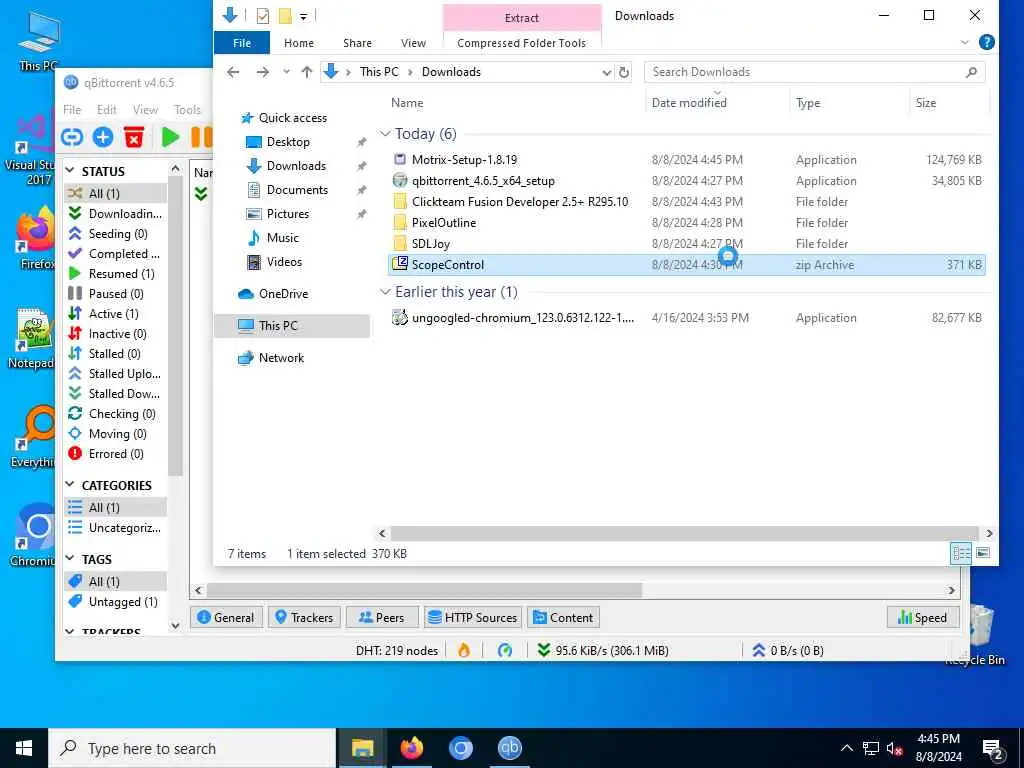Select Completed status filter
This screenshot has height=768, width=1024.
click(116, 253)
